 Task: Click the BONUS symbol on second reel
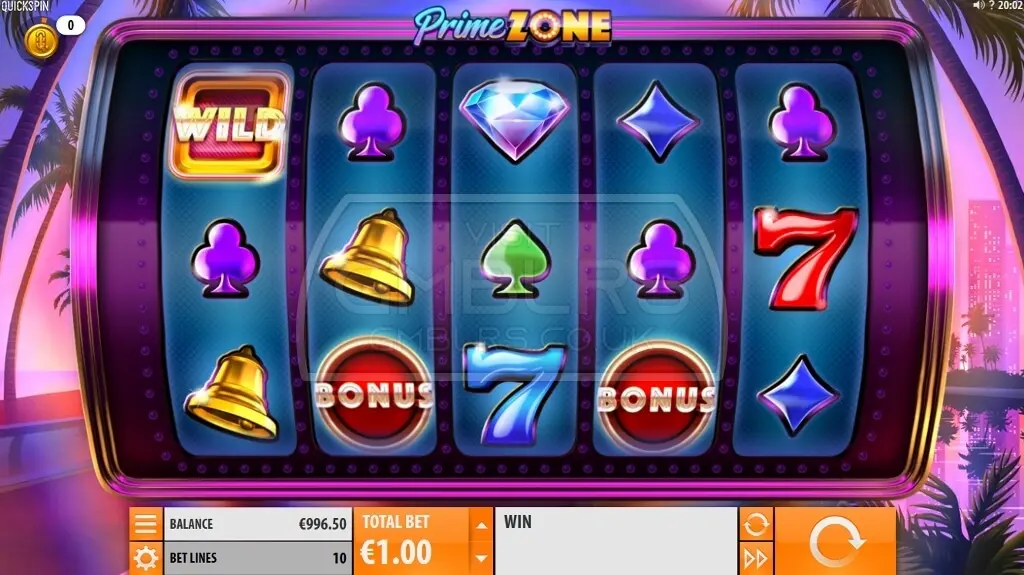click(x=374, y=395)
